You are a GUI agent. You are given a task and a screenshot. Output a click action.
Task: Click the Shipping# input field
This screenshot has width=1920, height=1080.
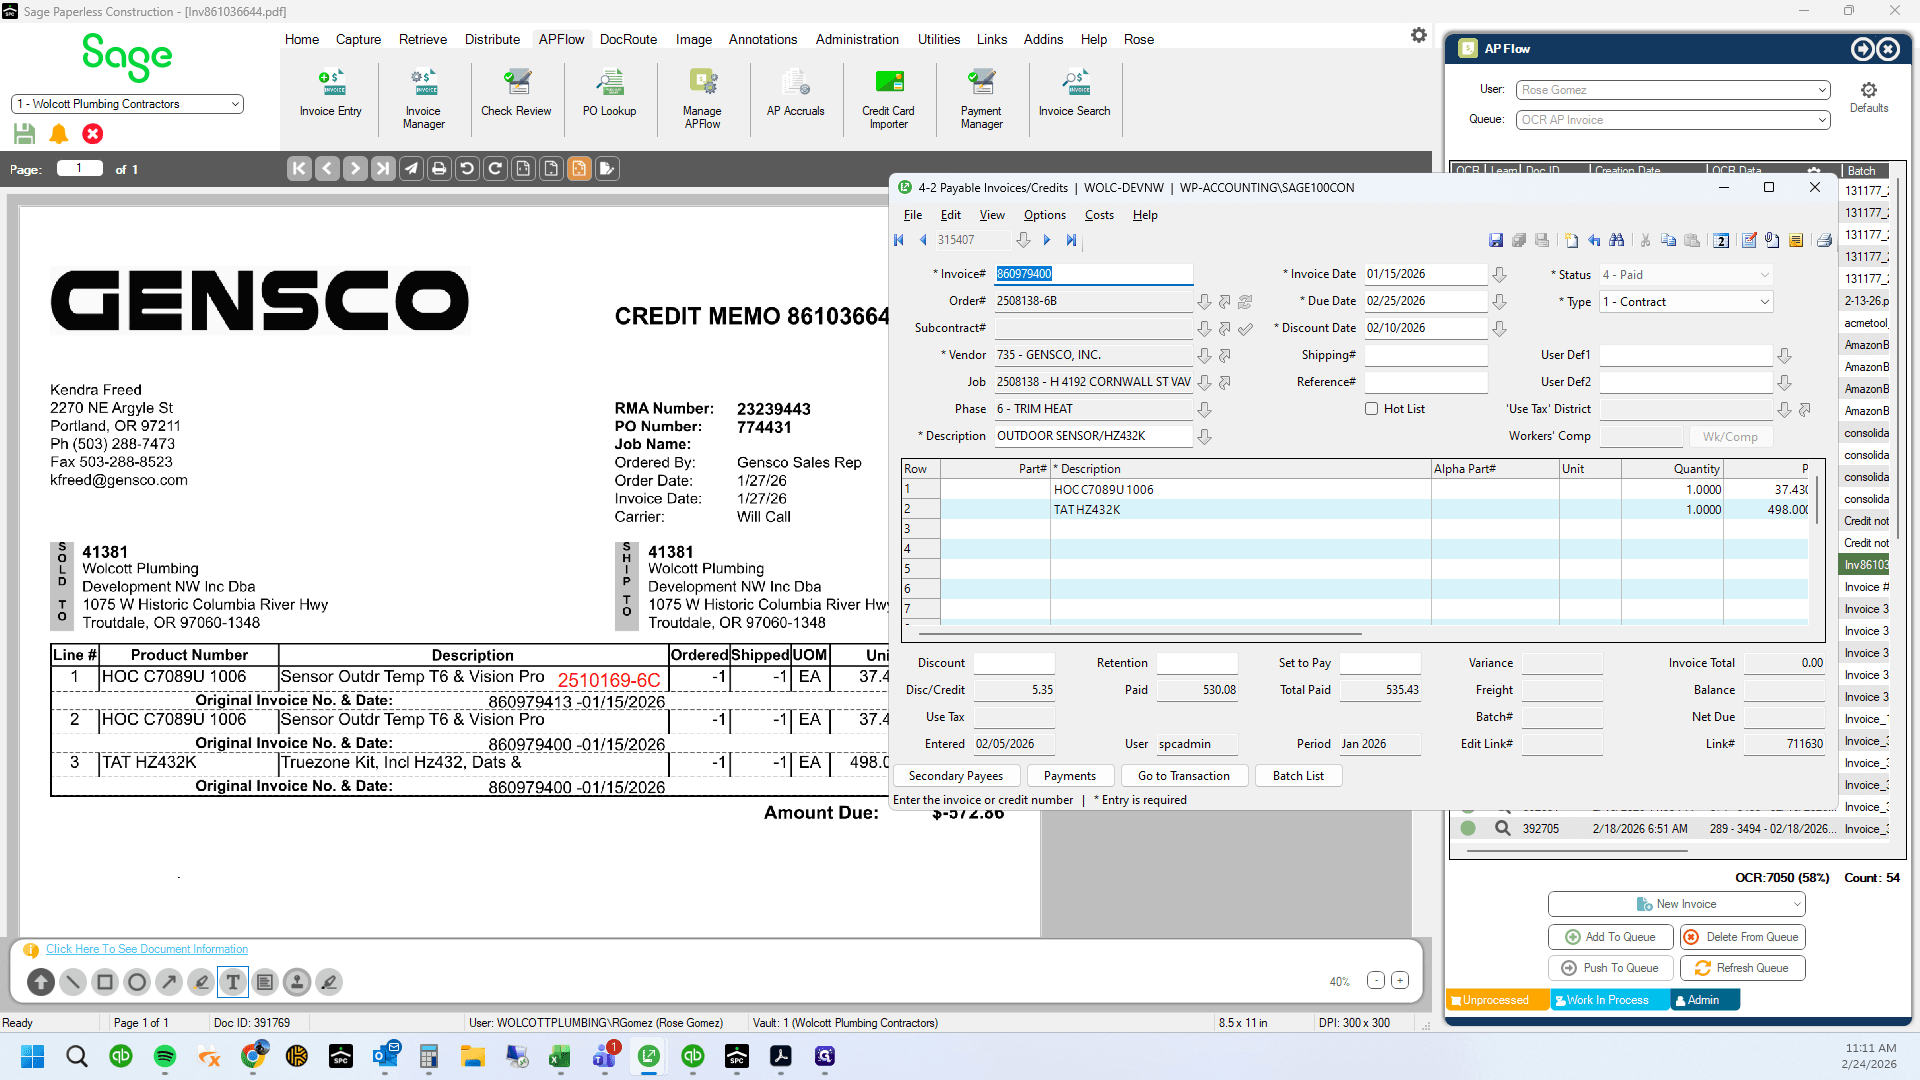pyautogui.click(x=1425, y=355)
